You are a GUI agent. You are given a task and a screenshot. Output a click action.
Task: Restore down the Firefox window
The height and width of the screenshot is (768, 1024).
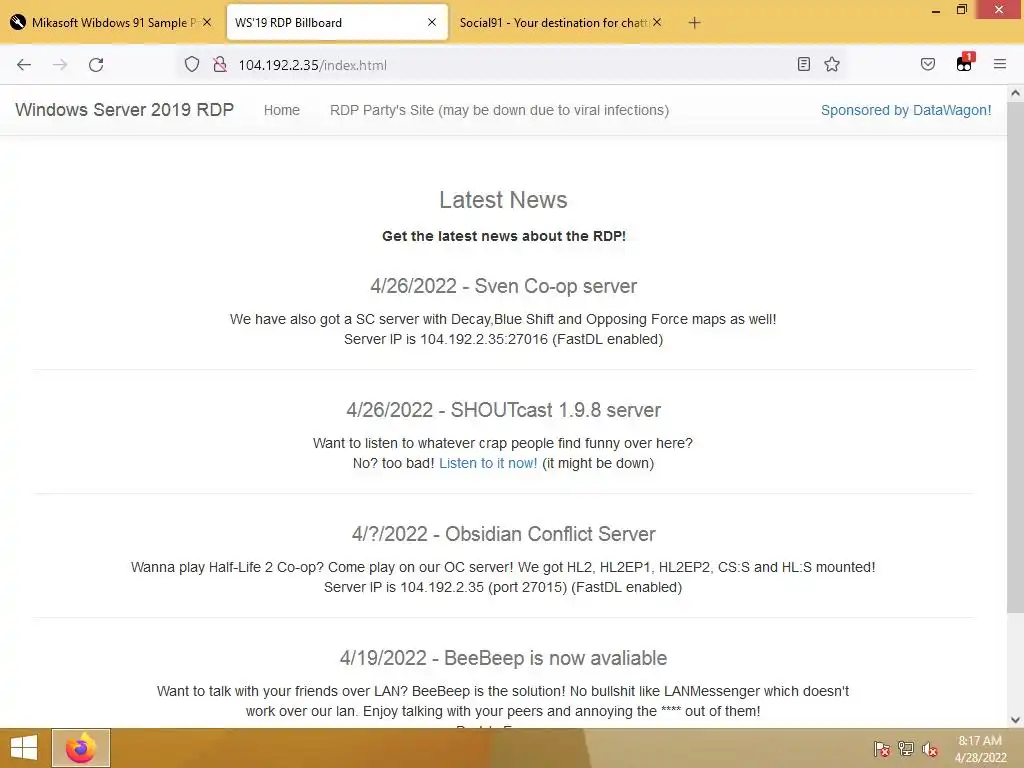pos(962,10)
